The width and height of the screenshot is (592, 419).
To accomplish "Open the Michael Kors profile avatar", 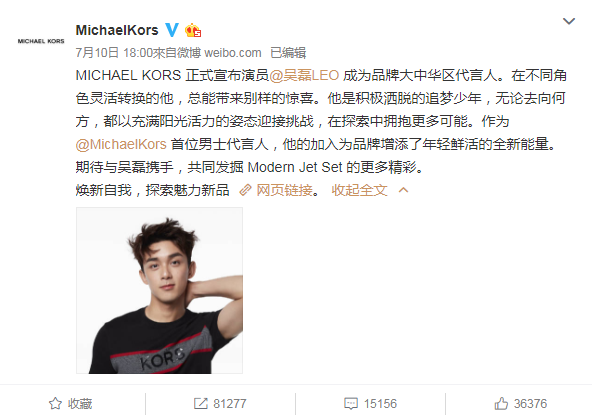I will (x=41, y=41).
